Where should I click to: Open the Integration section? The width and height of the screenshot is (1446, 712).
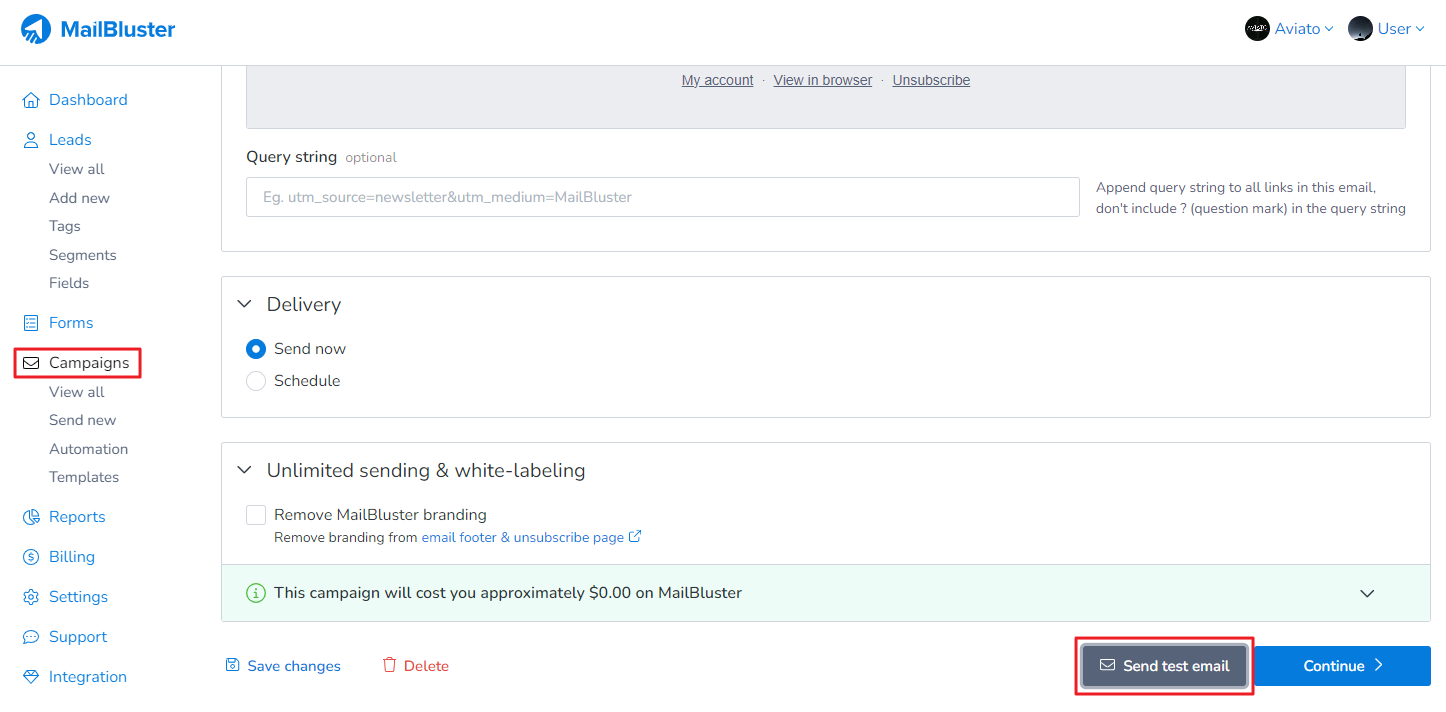(85, 676)
